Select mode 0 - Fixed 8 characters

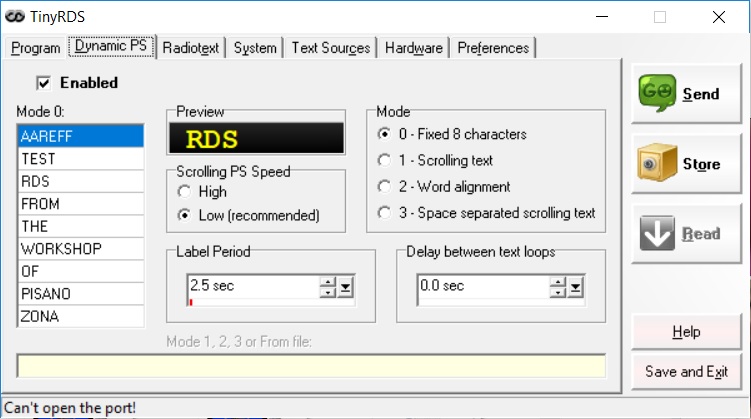pyautogui.click(x=384, y=134)
